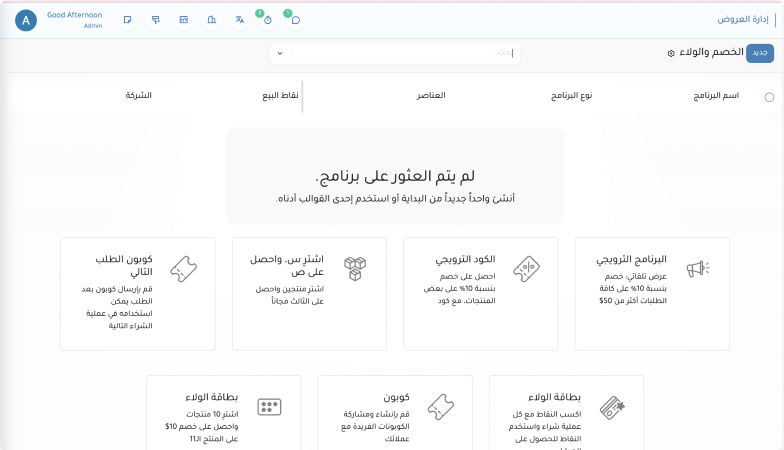Viewport: 784px width, 450px height.
Task: Pick the اشترِ س، واحصل على ص template
Action: pyautogui.click(x=309, y=294)
